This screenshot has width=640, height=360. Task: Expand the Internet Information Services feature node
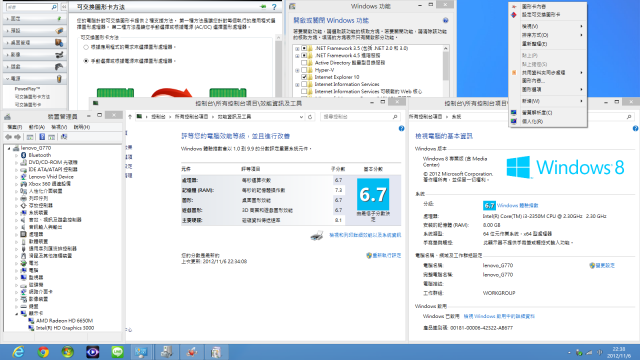[297, 85]
